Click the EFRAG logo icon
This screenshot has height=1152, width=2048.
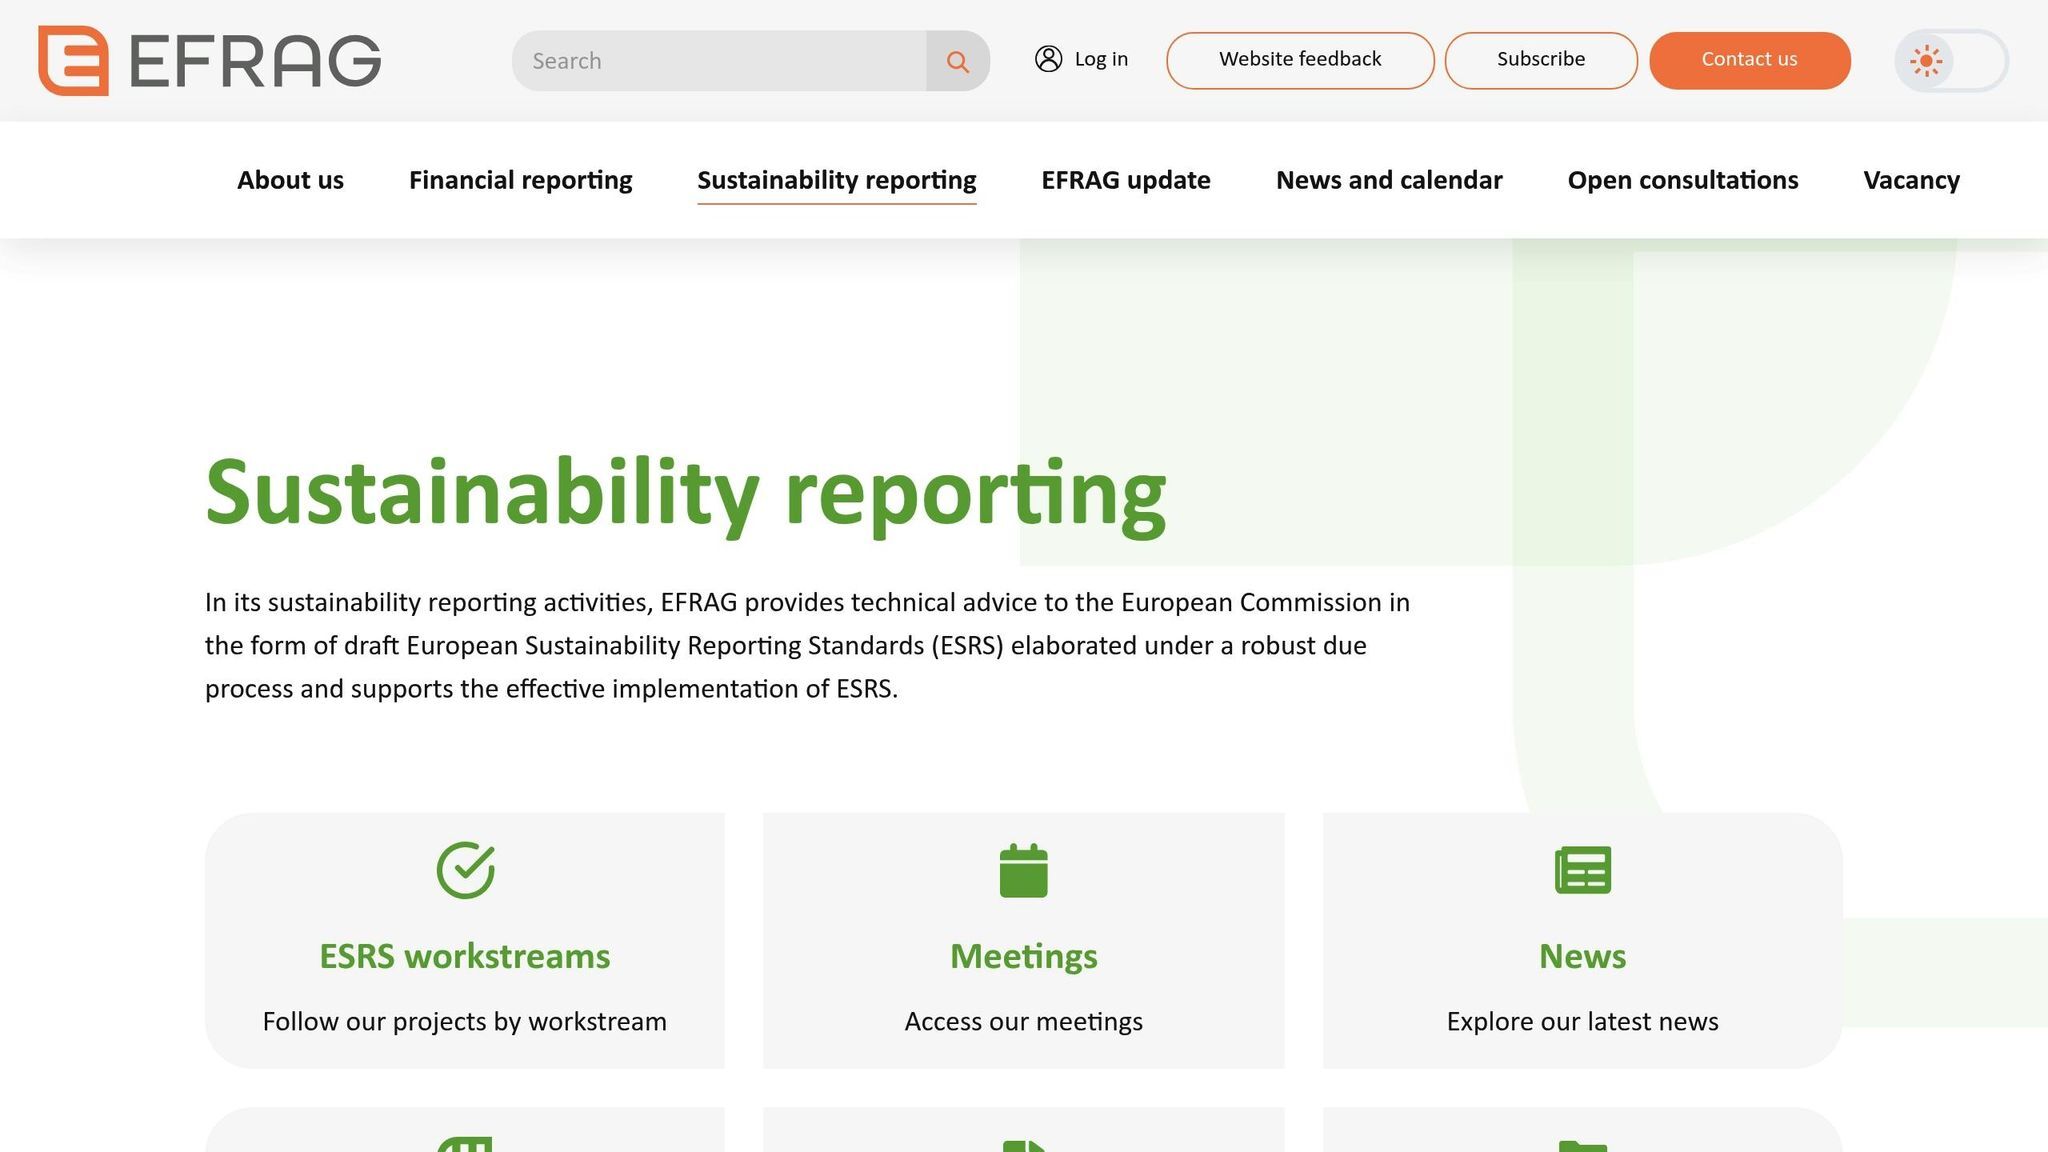point(73,60)
